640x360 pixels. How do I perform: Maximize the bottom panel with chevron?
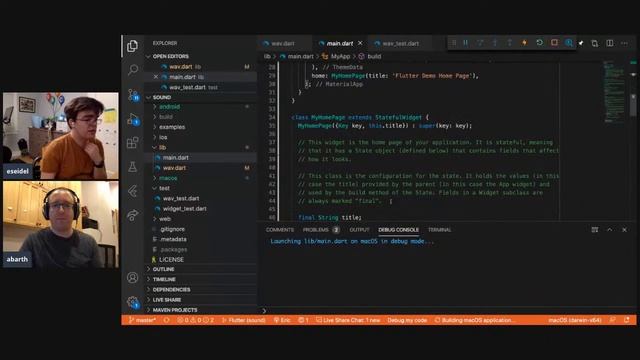(x=609, y=230)
